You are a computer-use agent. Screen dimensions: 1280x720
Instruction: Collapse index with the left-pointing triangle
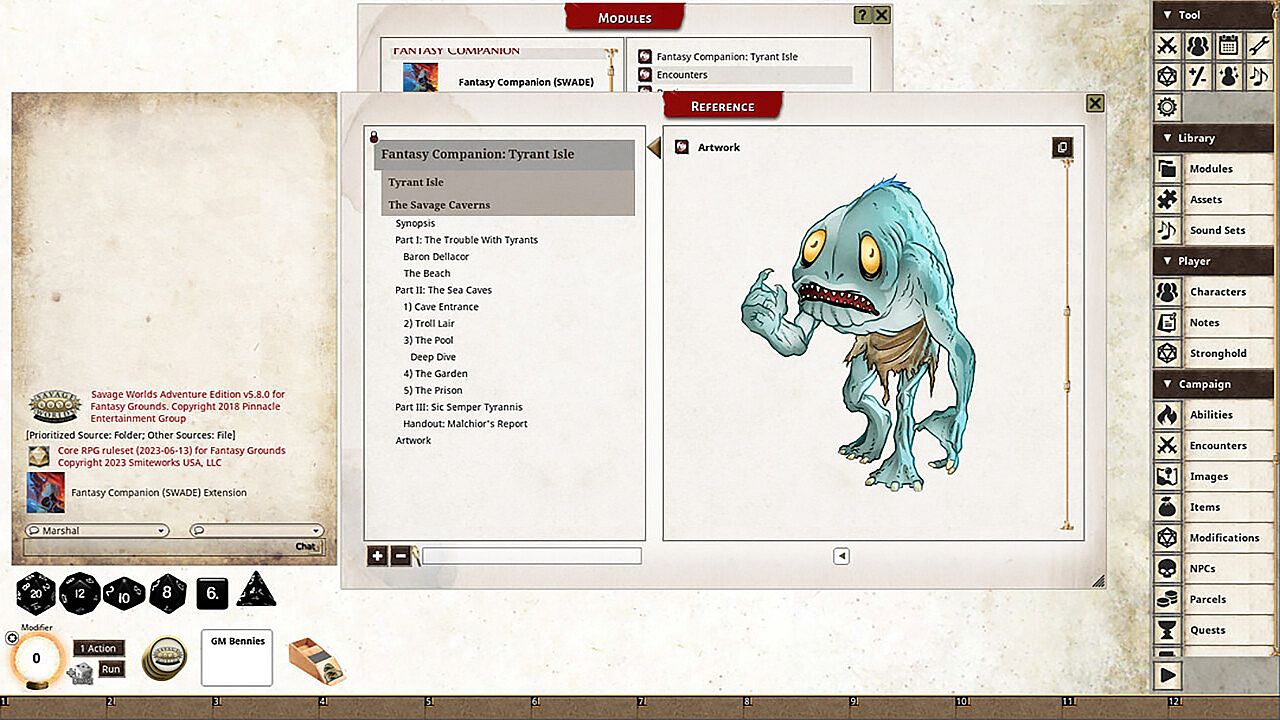tap(654, 148)
